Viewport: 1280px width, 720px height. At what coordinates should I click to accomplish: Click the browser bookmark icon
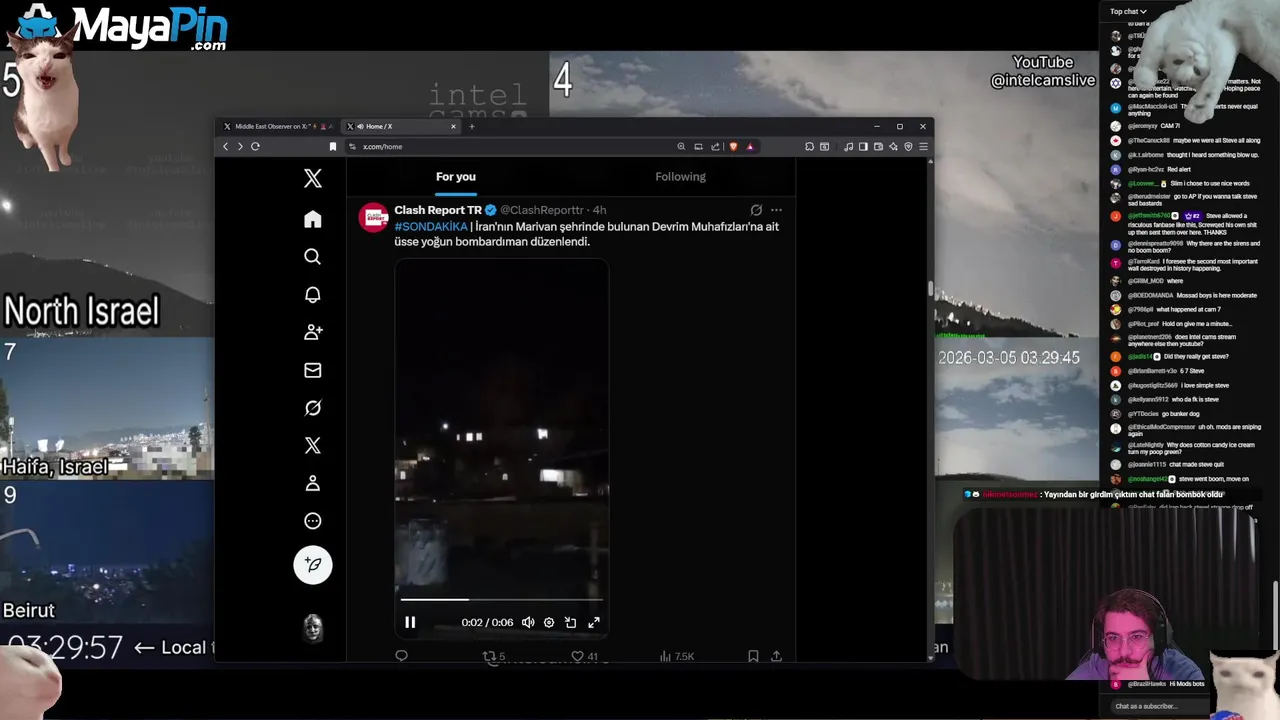point(333,146)
